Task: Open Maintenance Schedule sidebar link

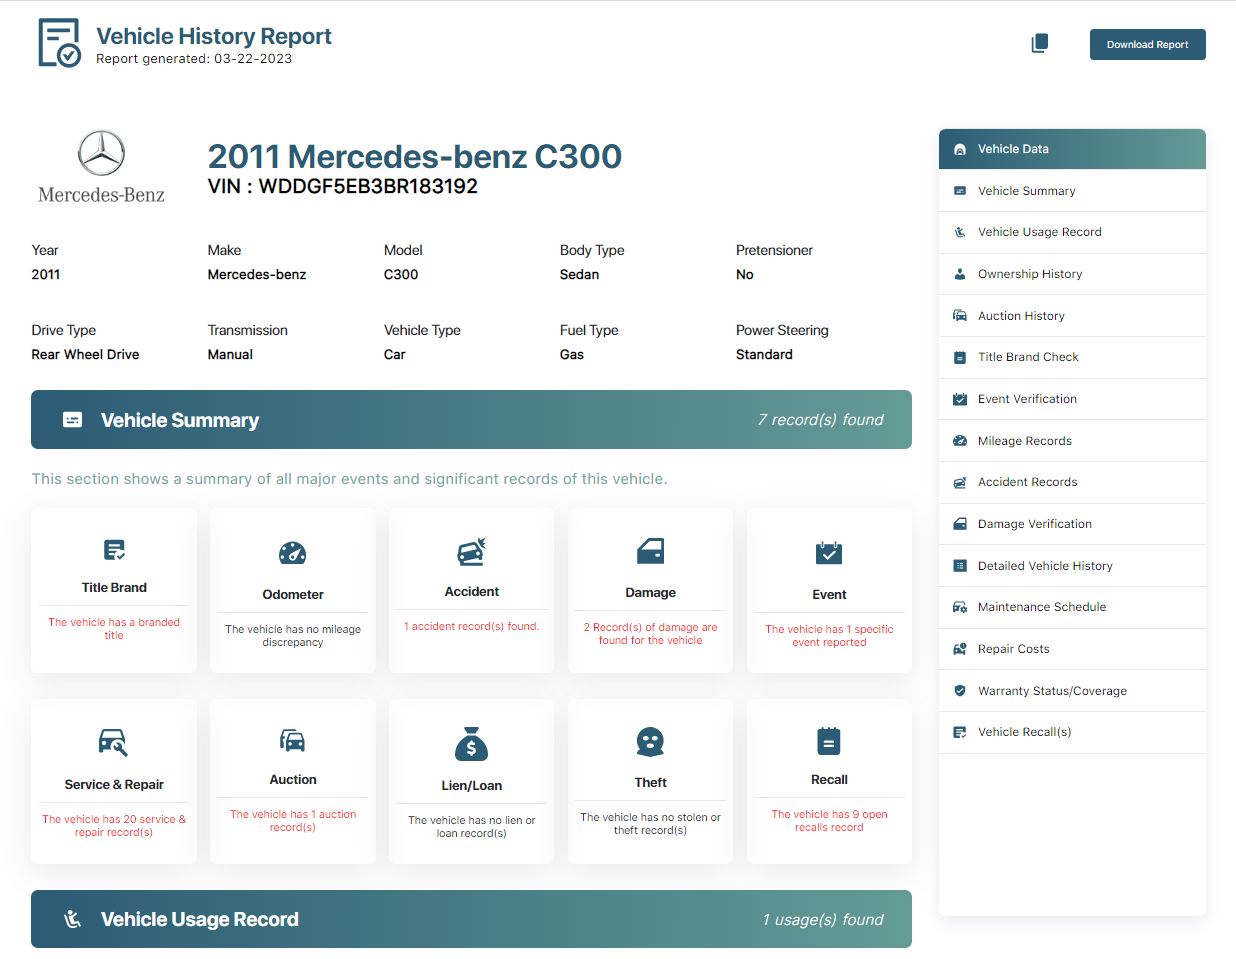Action: [1072, 607]
